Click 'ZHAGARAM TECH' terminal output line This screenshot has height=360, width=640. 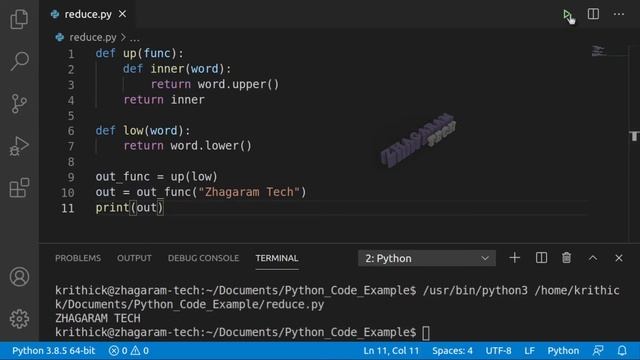coord(98,318)
